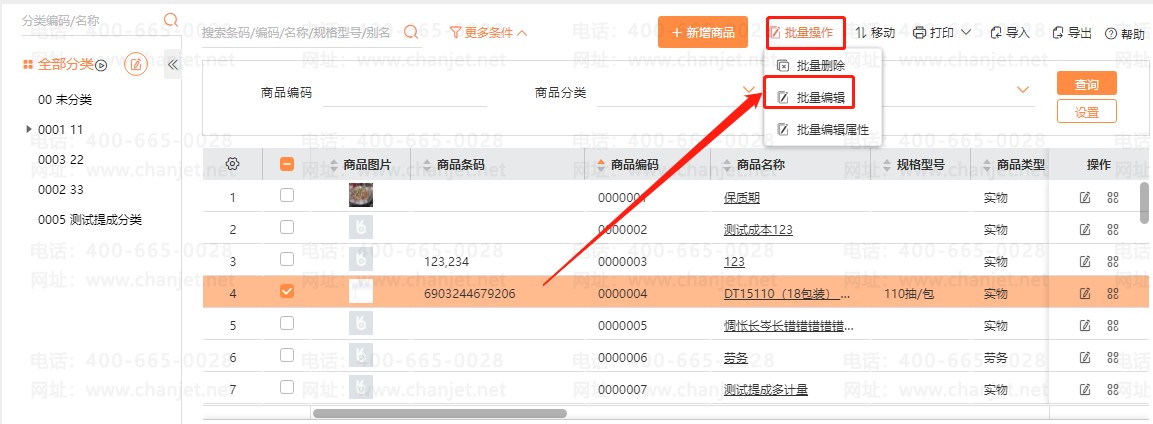This screenshot has width=1153, height=424.
Task: Open more-actions grid icon for row 0000005
Action: [1113, 326]
